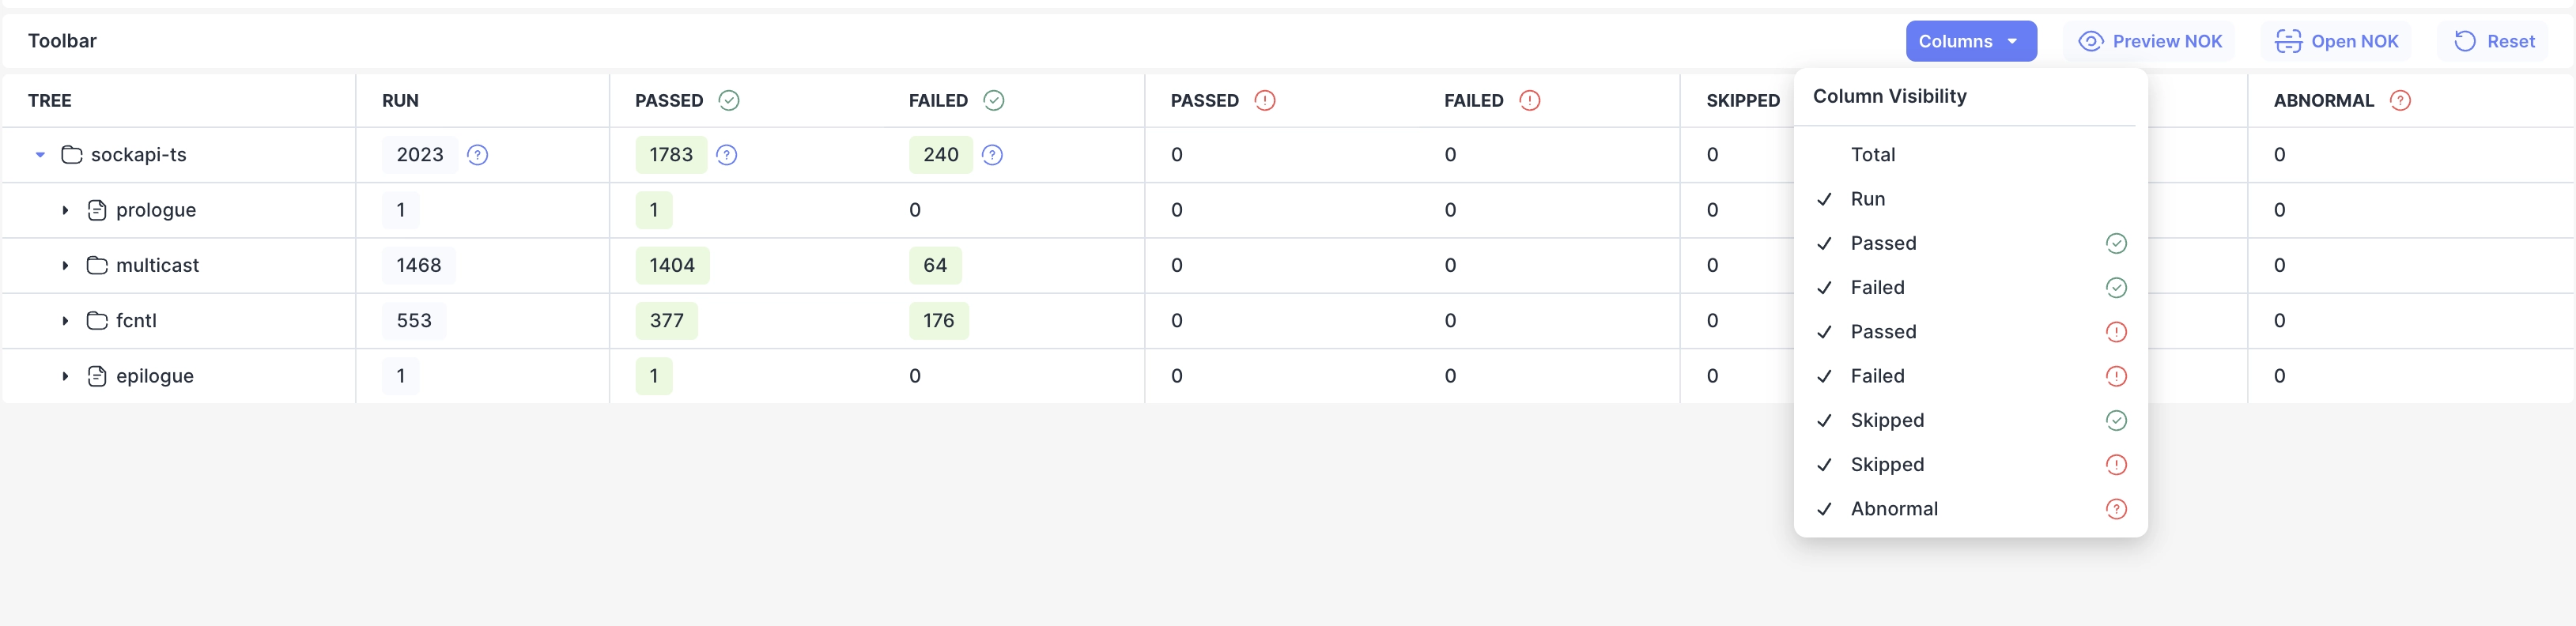Click the question icon next to 1783 passed

[727, 155]
